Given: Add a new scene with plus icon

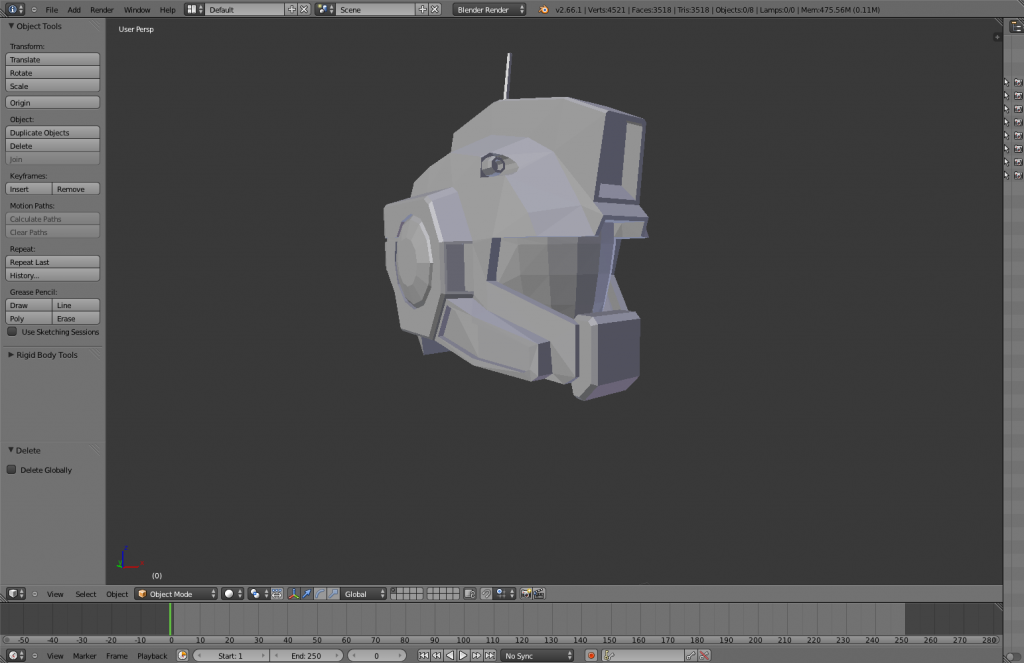Looking at the screenshot, I should [x=423, y=9].
